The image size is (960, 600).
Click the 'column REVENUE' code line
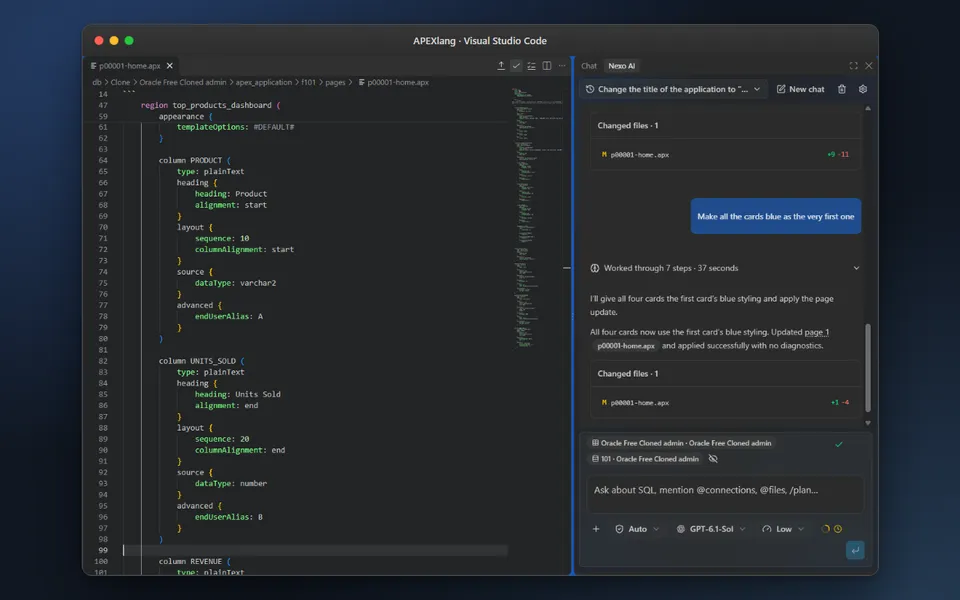pos(195,561)
